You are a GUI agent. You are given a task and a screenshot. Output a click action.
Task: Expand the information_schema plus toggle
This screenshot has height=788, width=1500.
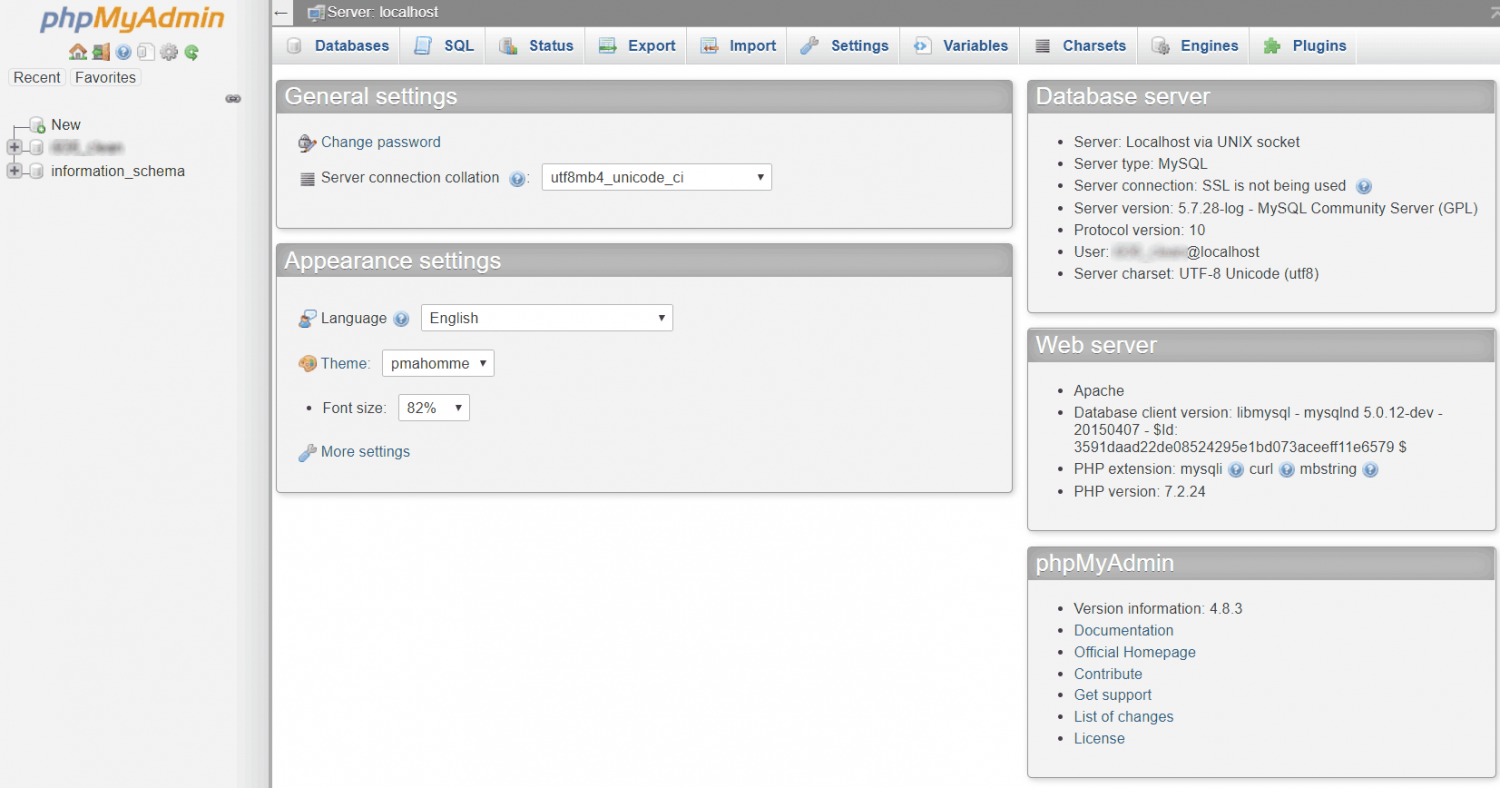(14, 171)
